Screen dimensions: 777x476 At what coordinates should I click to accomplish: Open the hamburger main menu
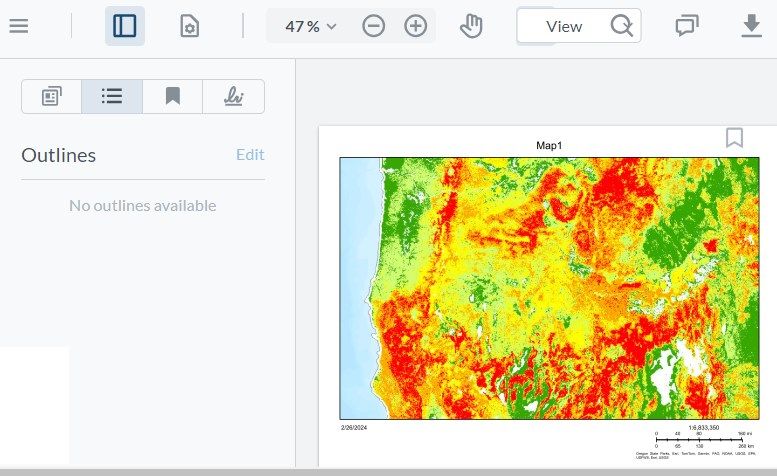(19, 26)
